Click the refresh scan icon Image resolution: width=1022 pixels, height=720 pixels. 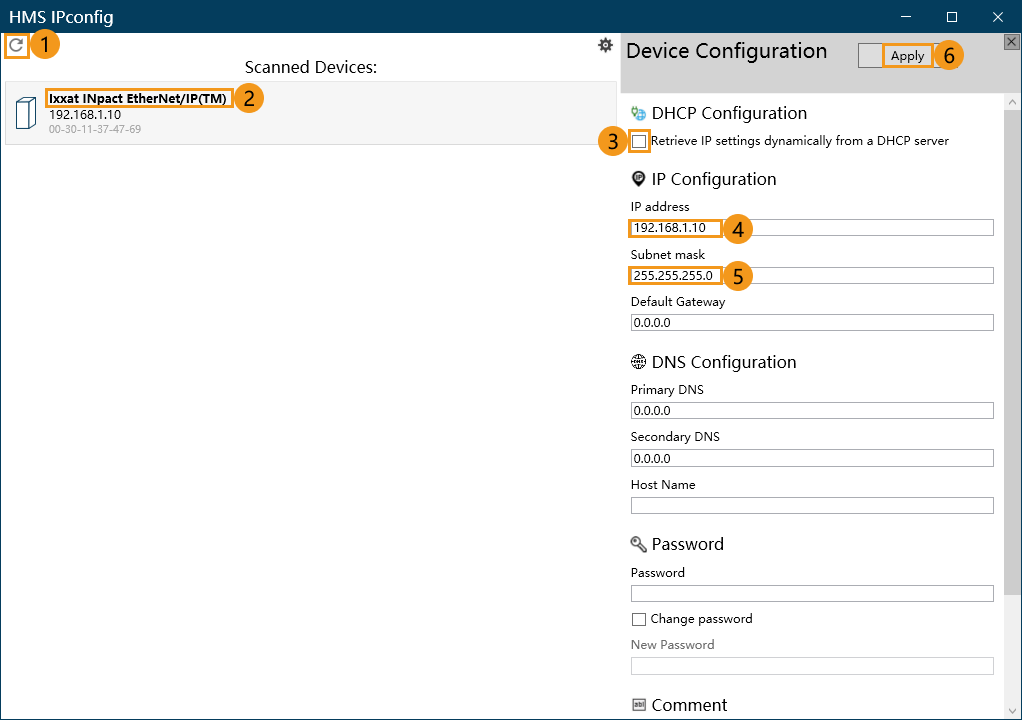[x=15, y=44]
